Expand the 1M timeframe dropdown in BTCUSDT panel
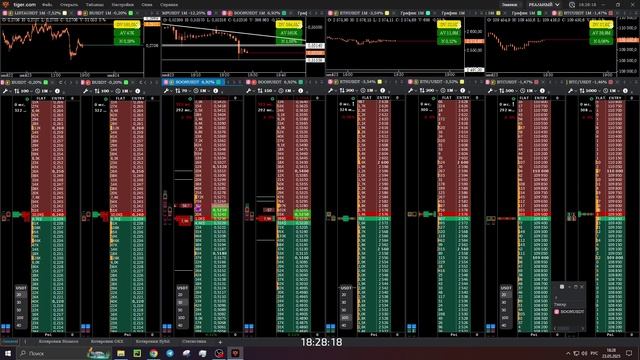 pos(529,91)
